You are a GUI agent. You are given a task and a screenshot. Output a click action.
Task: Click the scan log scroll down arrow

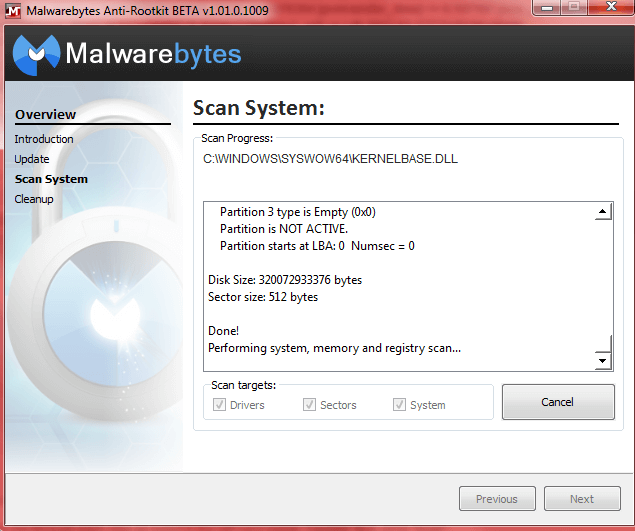[x=603, y=361]
